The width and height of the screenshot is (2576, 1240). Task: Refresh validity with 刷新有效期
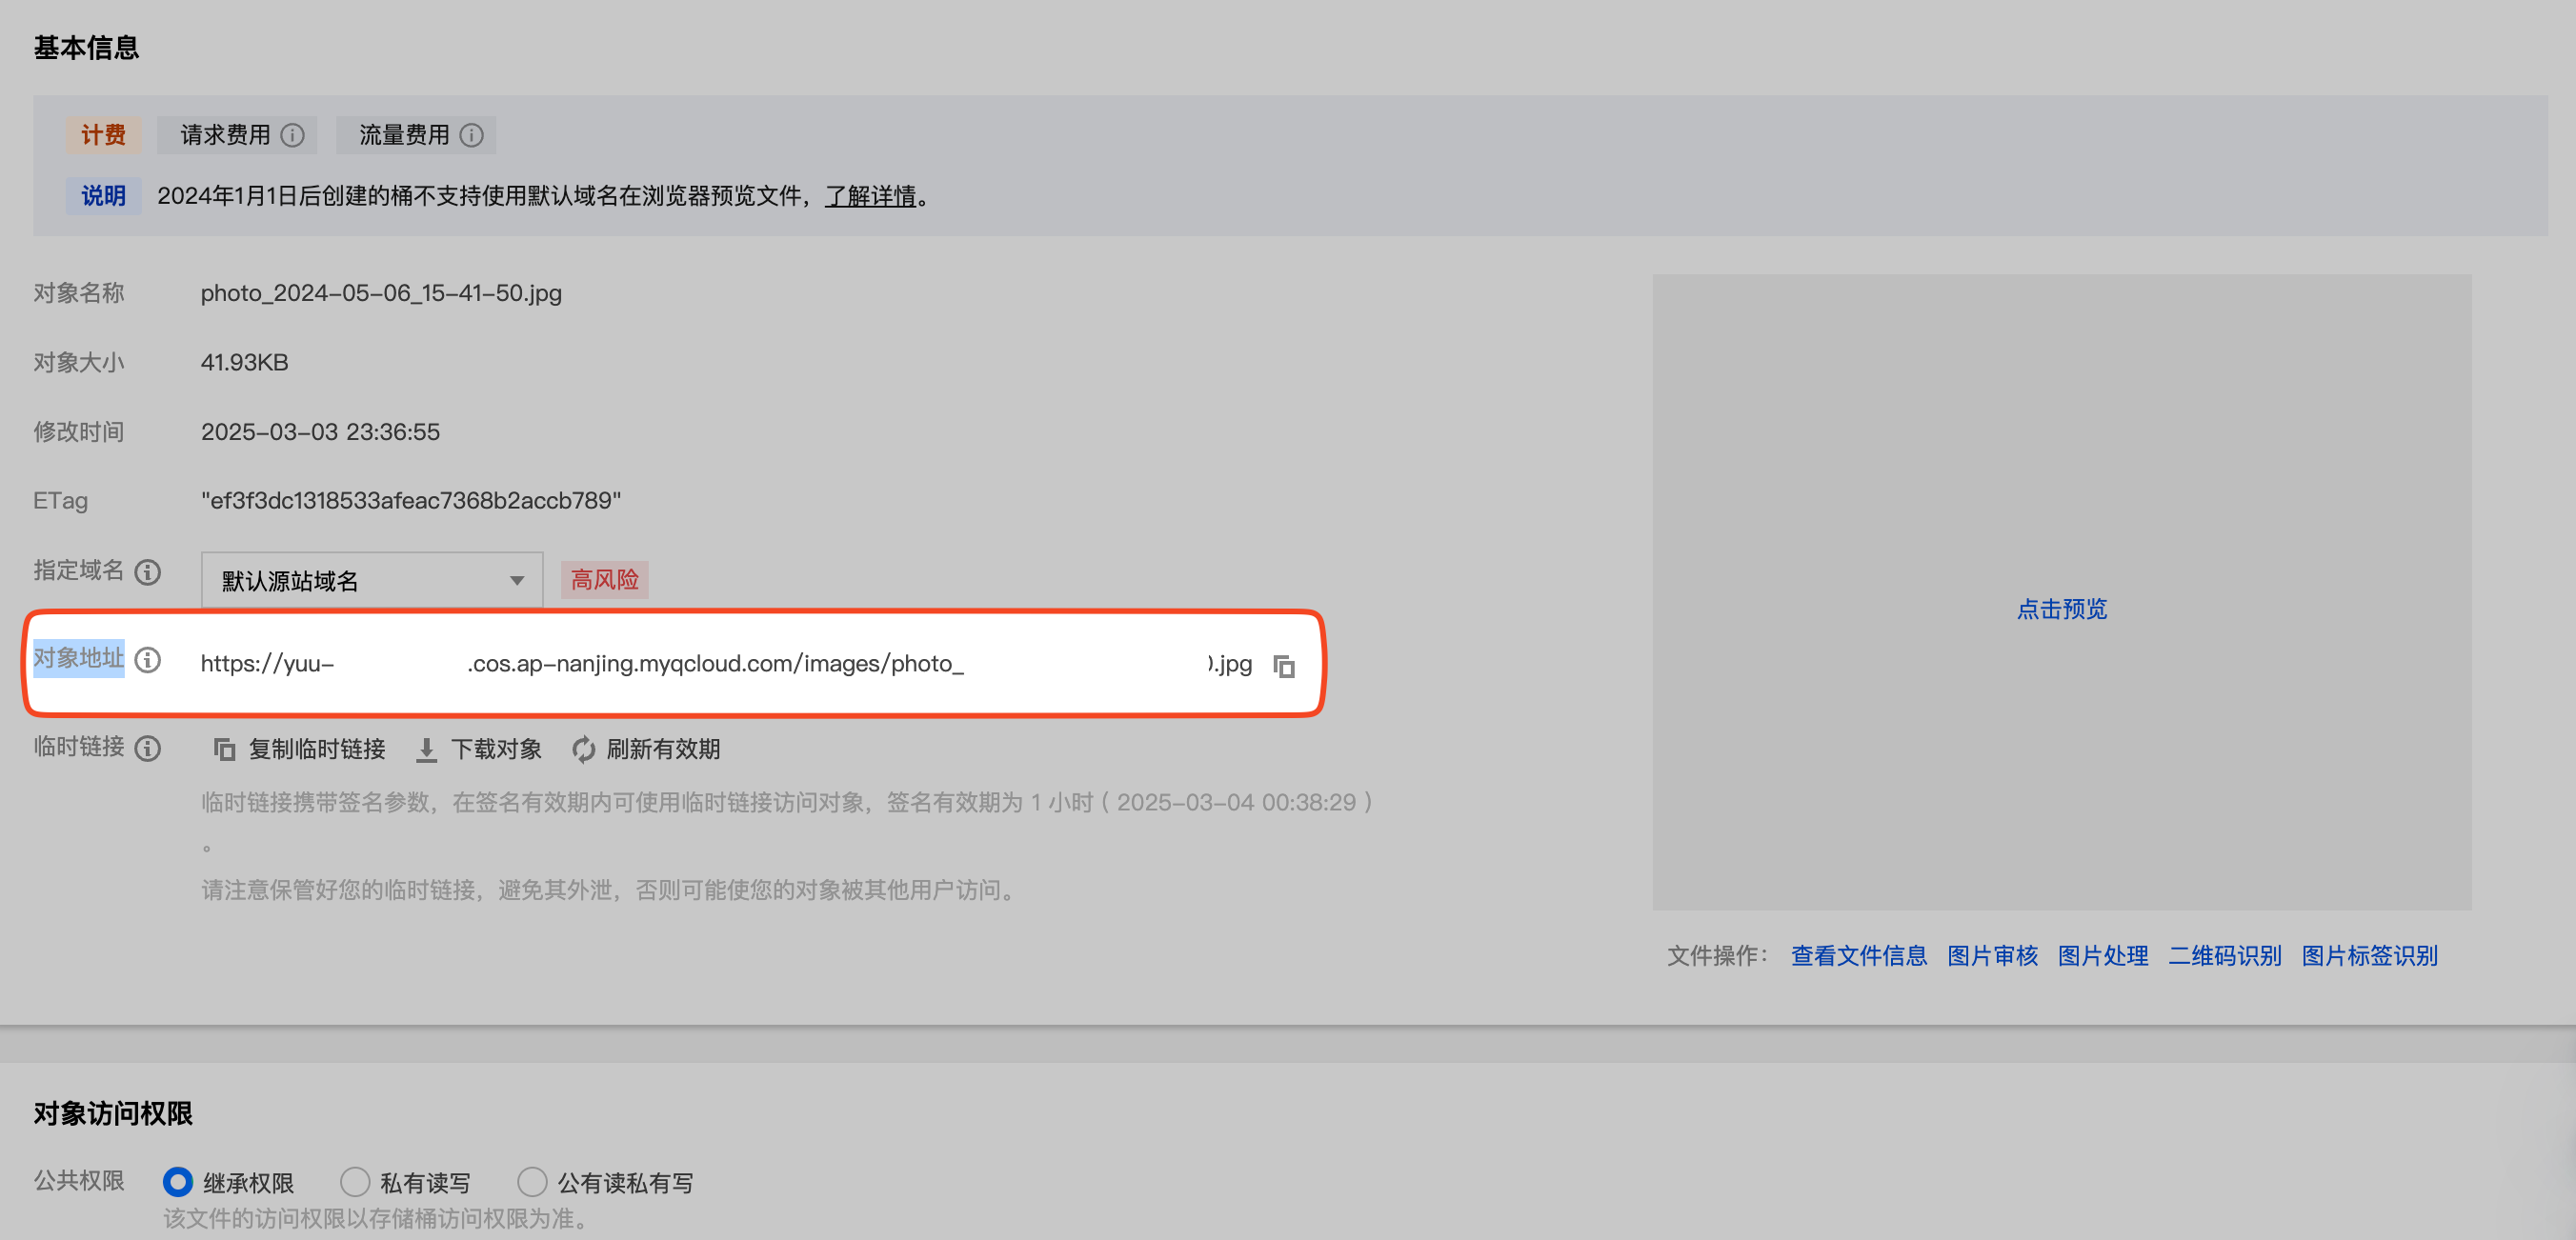[646, 749]
